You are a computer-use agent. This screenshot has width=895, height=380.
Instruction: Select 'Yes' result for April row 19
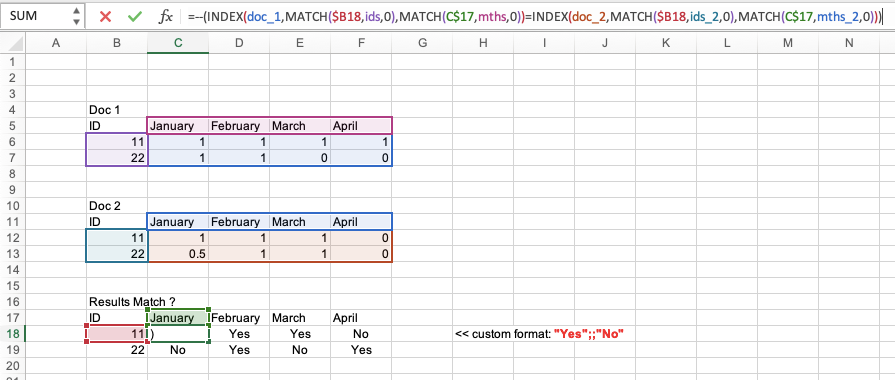[361, 350]
